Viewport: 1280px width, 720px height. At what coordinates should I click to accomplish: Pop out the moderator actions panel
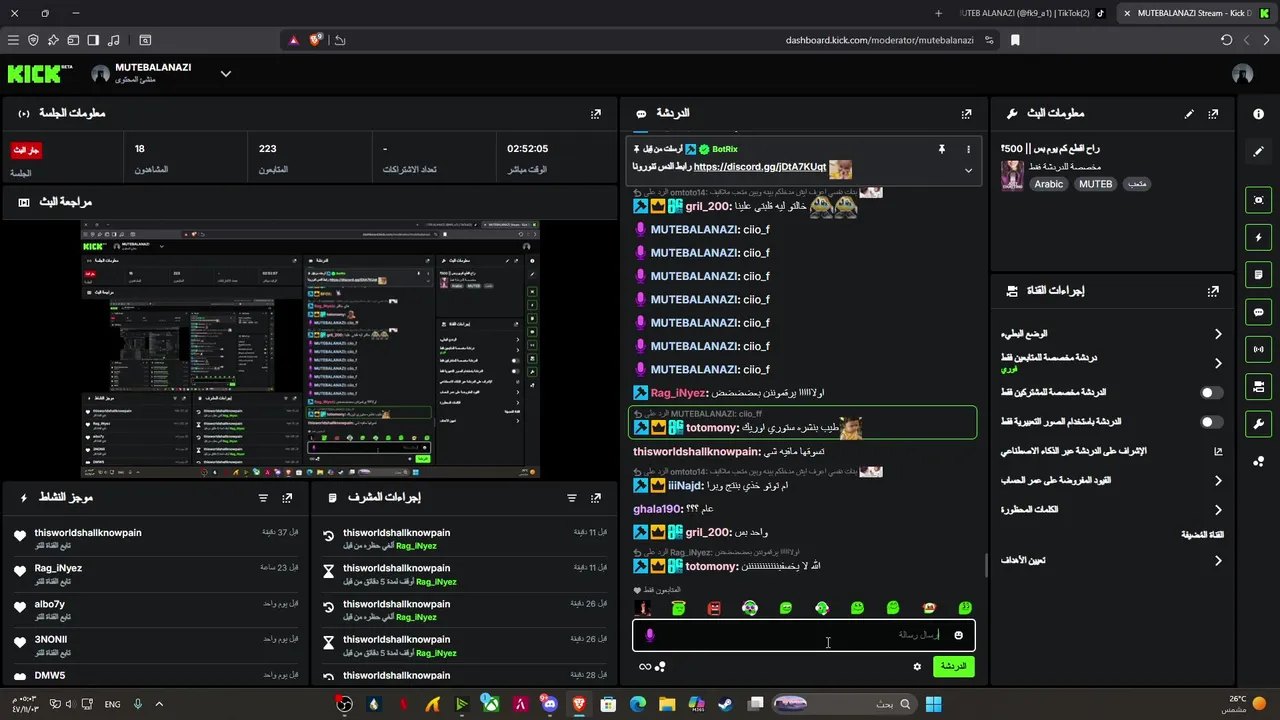(596, 498)
